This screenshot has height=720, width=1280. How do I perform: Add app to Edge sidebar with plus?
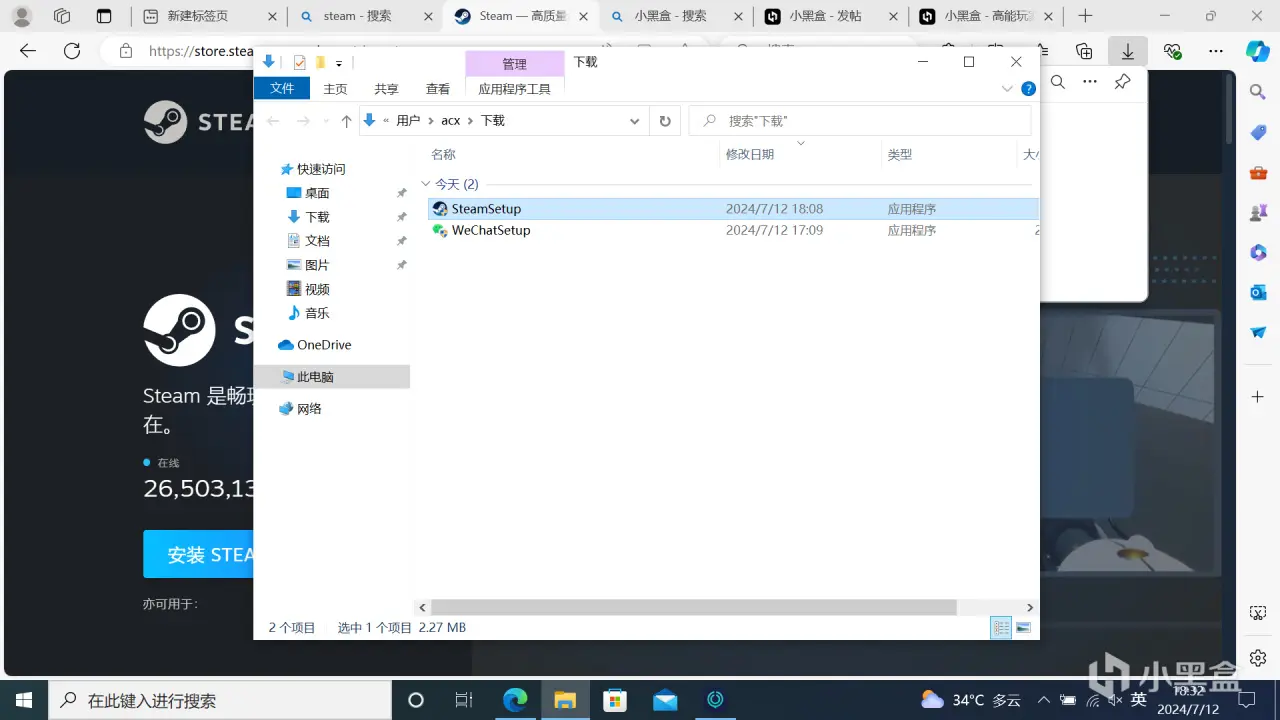click(1258, 396)
